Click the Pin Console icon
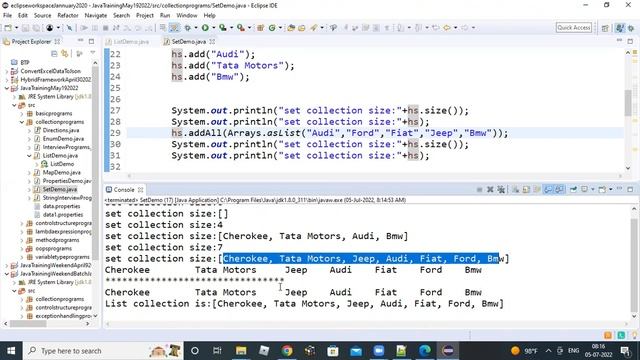 tap(573, 189)
